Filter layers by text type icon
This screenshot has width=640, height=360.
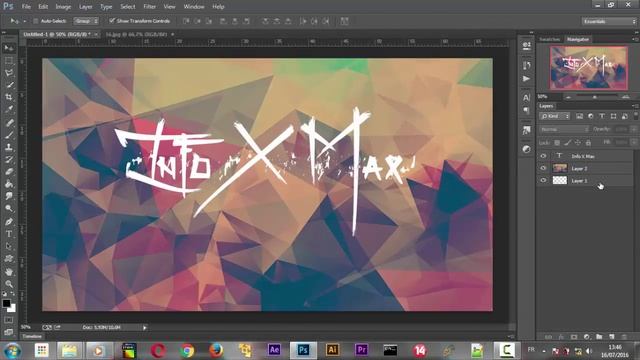[602, 116]
